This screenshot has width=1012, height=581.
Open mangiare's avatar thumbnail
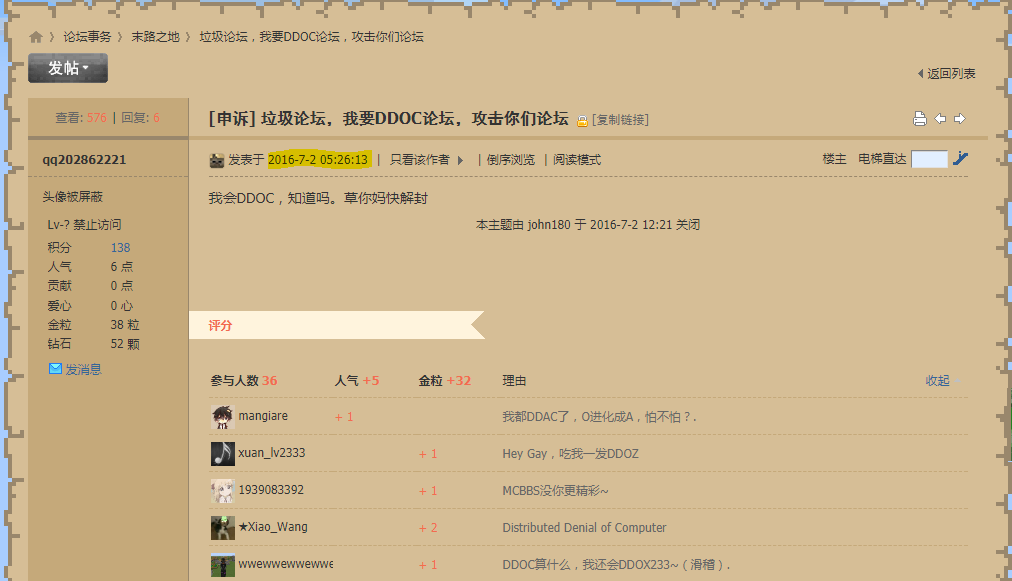click(x=223, y=417)
